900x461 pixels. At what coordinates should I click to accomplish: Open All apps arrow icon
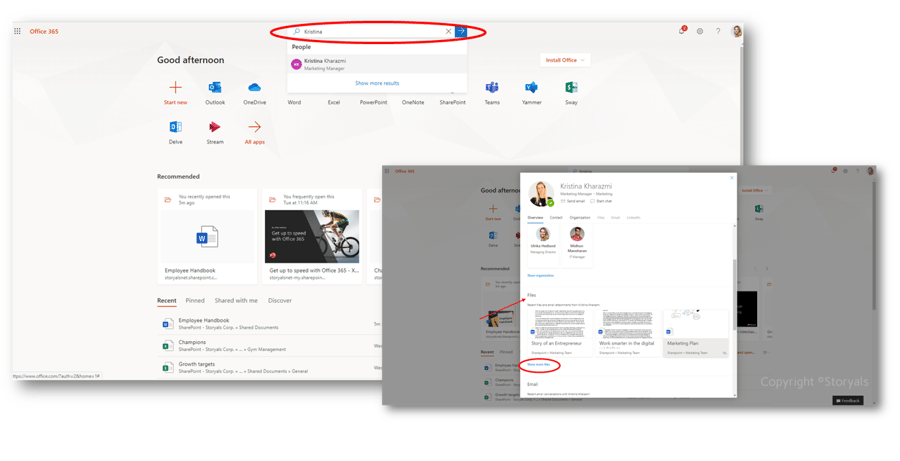(x=254, y=127)
